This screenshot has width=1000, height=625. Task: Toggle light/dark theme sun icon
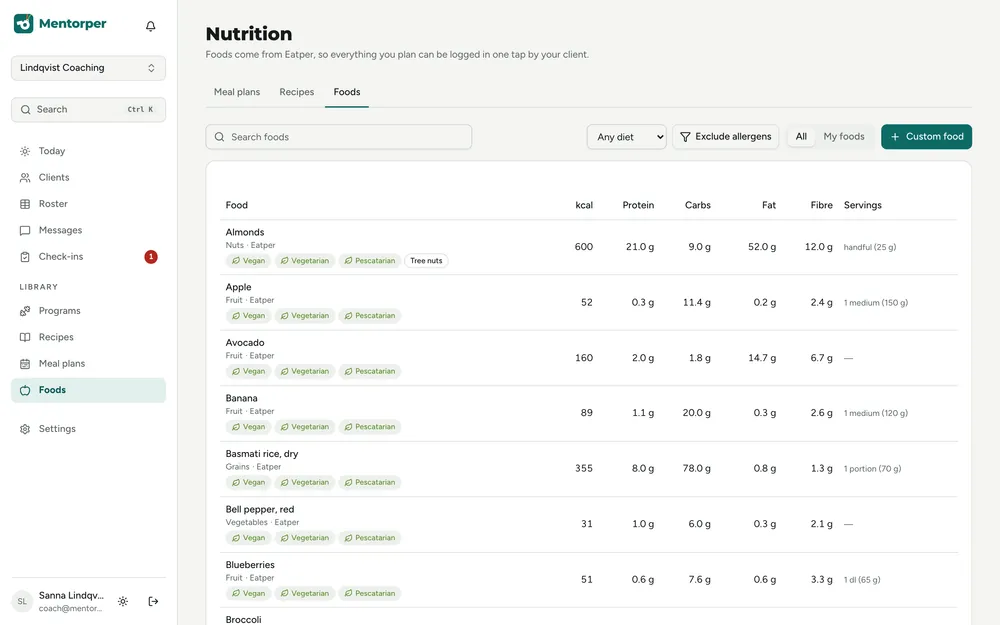tap(123, 601)
